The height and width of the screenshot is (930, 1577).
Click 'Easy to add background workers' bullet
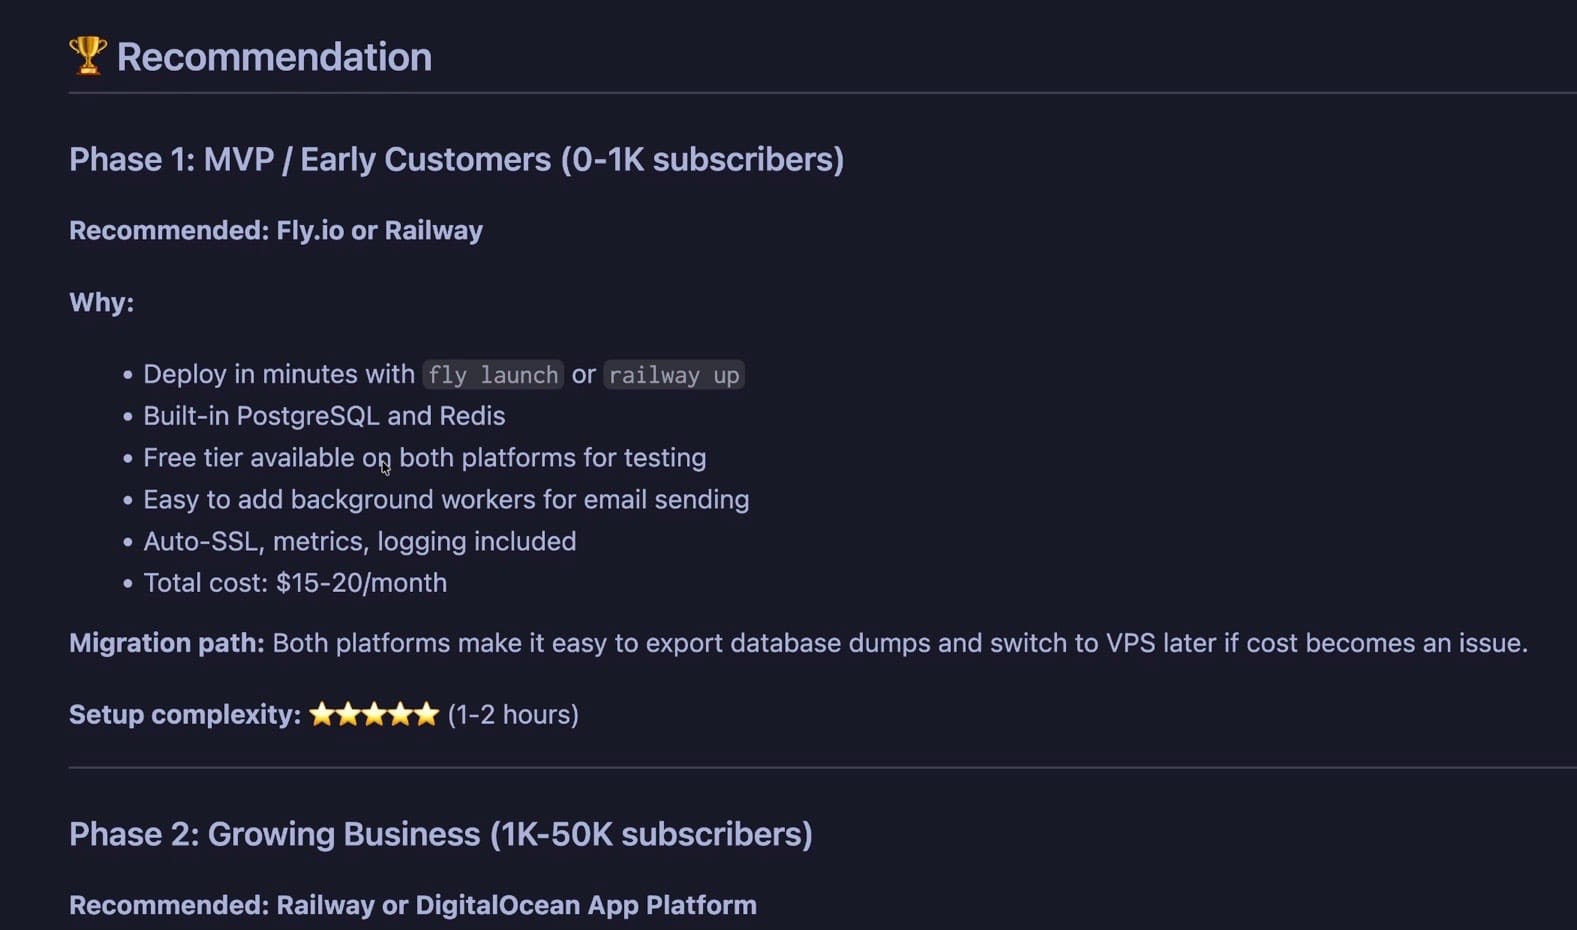tap(446, 499)
